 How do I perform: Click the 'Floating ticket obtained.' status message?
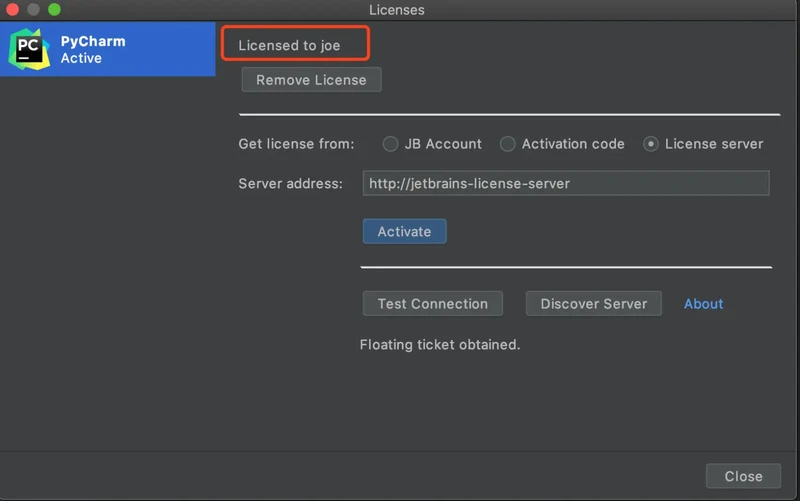pyautogui.click(x=440, y=345)
